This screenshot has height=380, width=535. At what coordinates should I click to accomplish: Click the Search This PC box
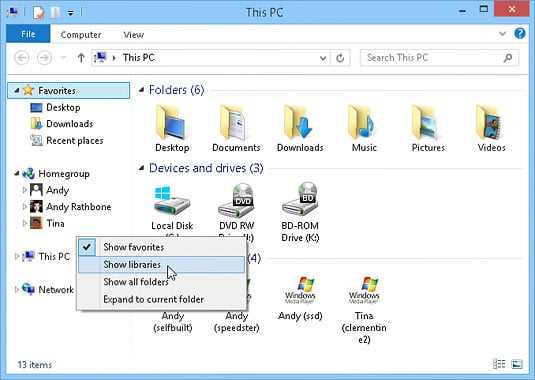(x=439, y=58)
